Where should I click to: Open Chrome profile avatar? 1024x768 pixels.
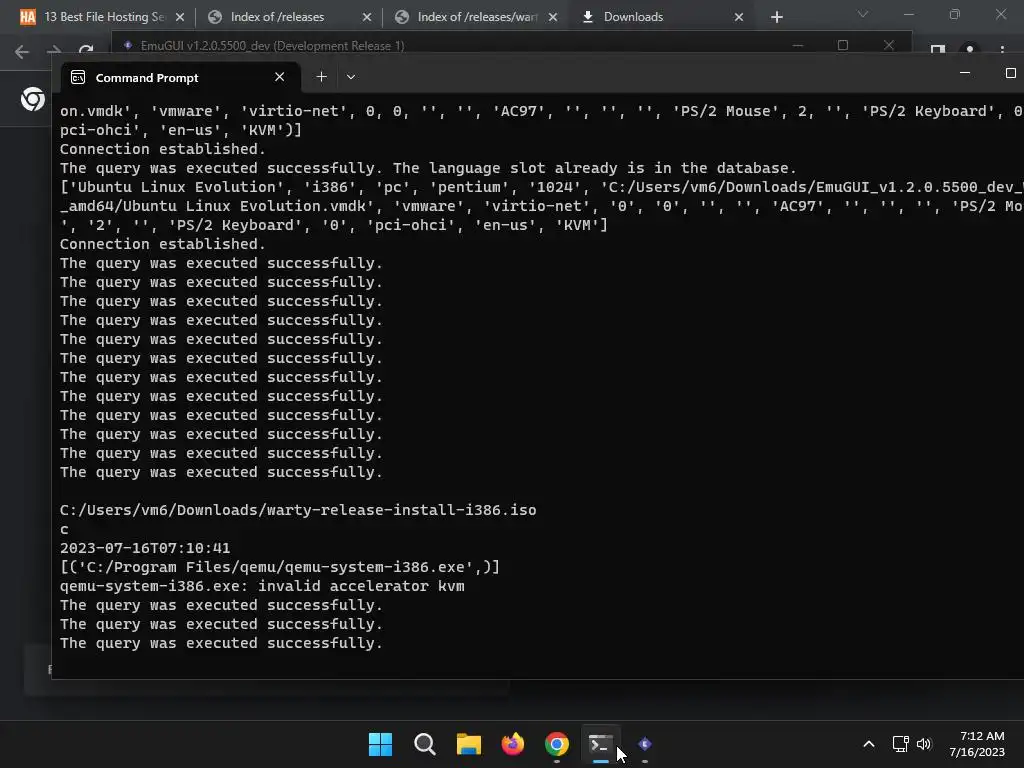970,50
